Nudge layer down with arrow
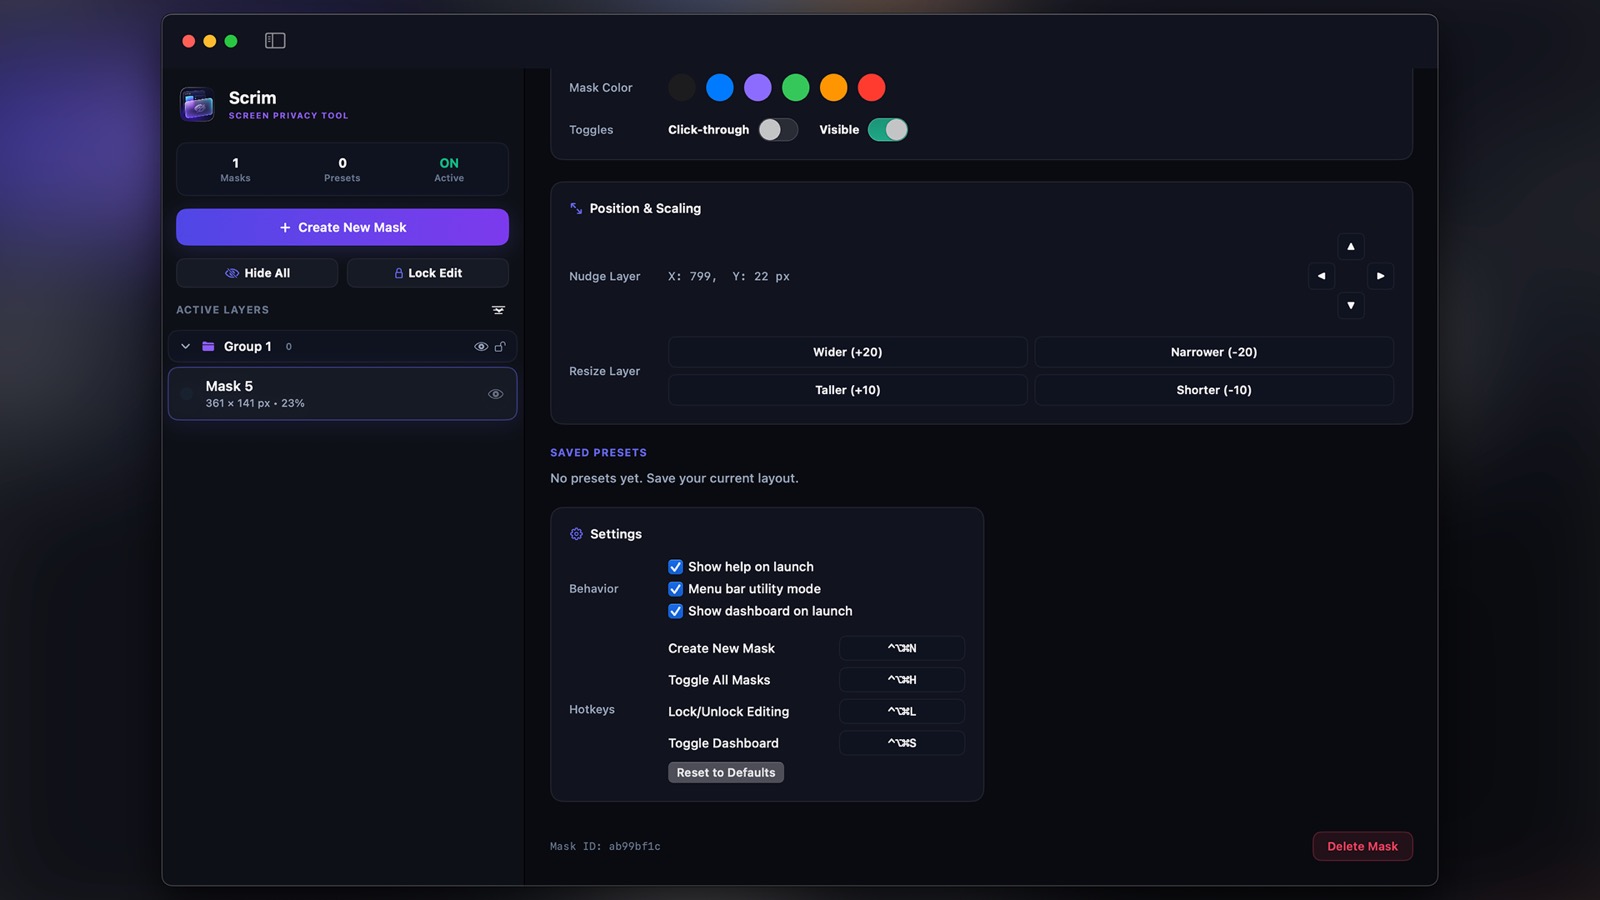This screenshot has height=900, width=1600. pos(1351,305)
